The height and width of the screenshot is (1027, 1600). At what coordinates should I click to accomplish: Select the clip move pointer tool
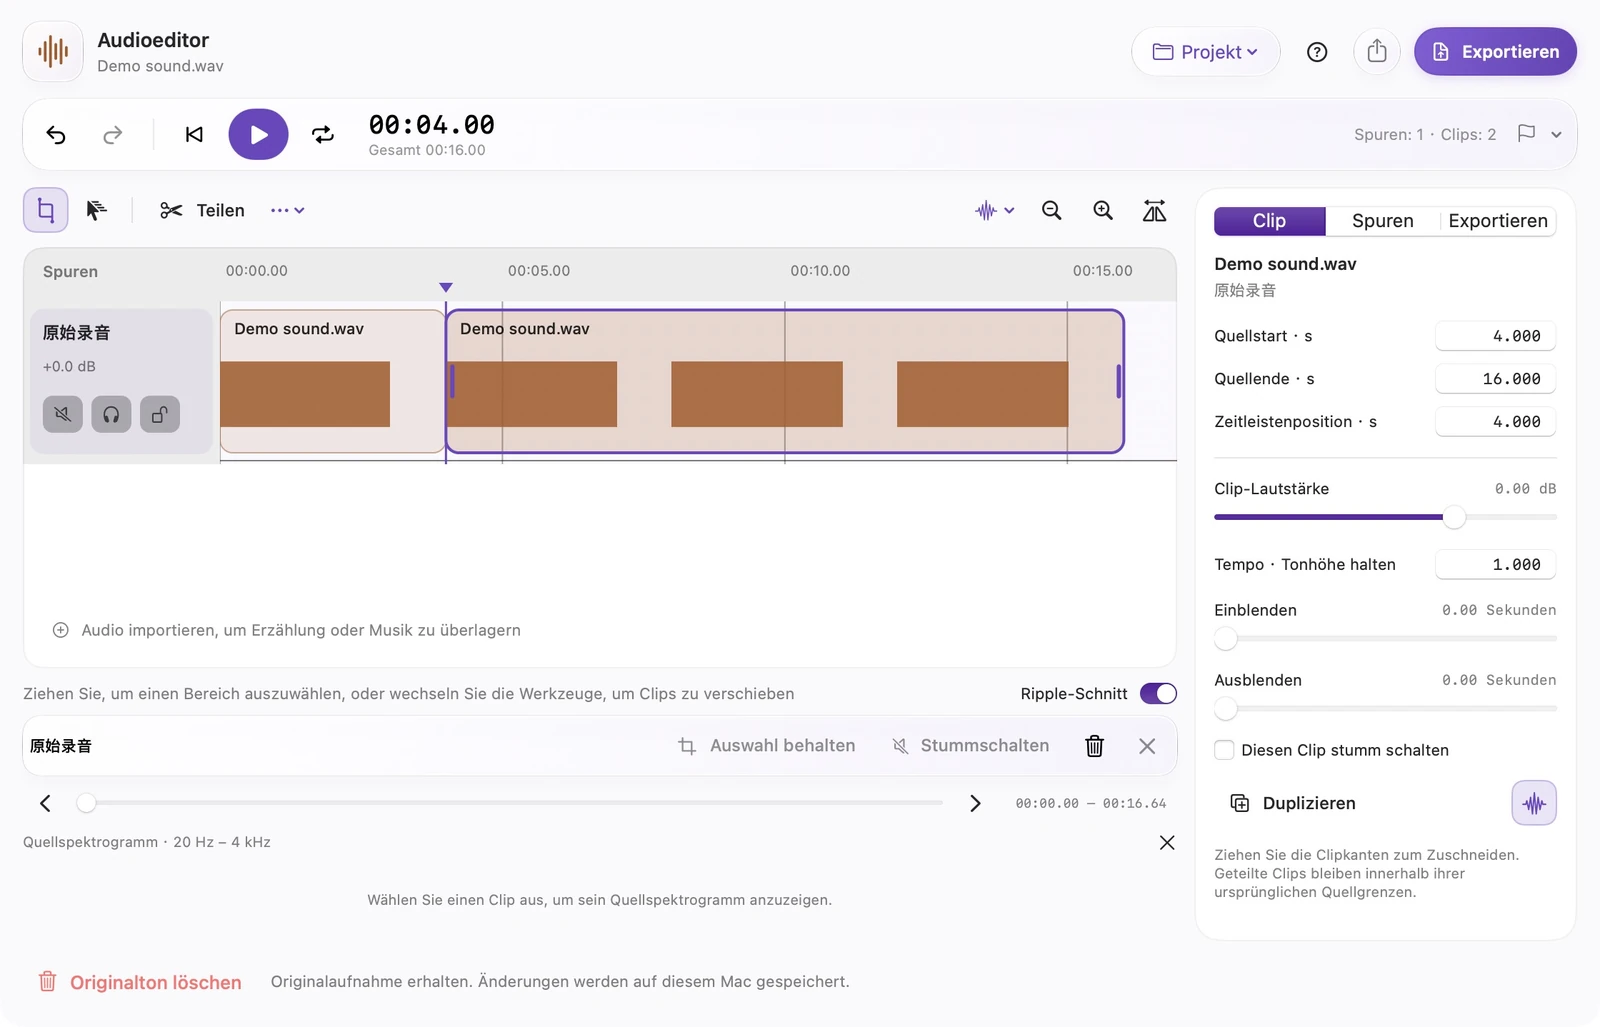tap(96, 210)
